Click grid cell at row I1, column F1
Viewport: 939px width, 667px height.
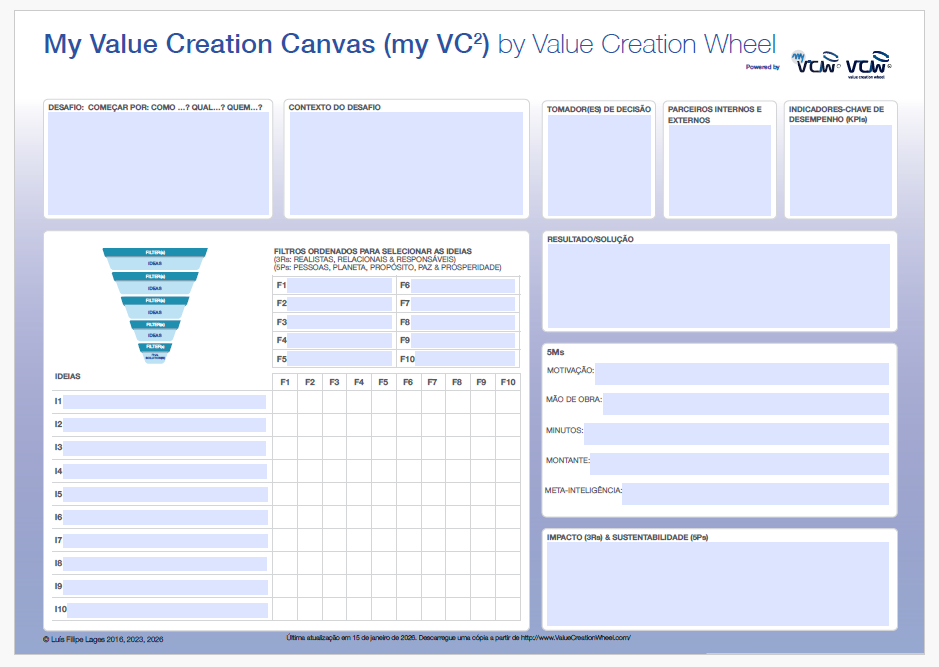(285, 402)
